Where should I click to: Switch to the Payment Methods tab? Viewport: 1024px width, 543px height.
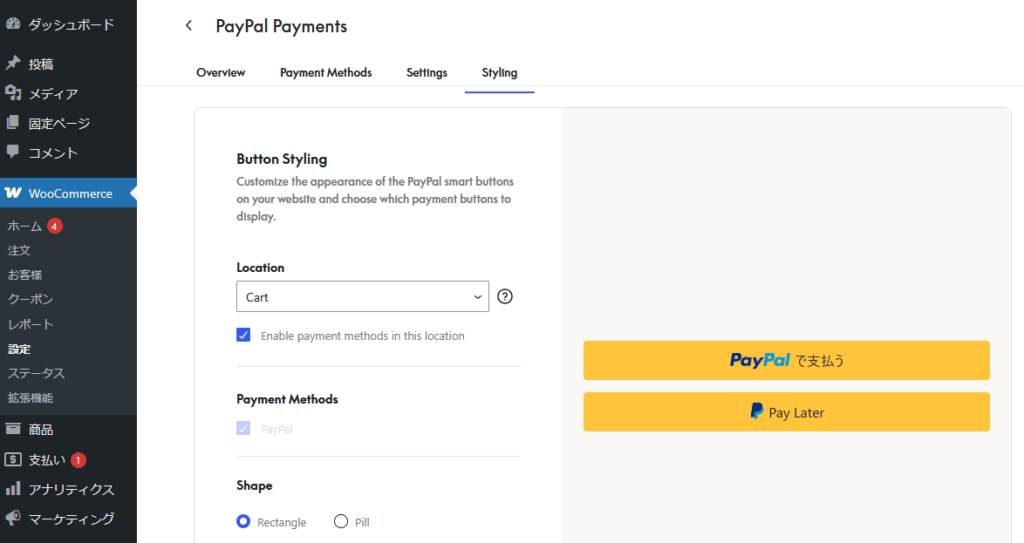(326, 73)
